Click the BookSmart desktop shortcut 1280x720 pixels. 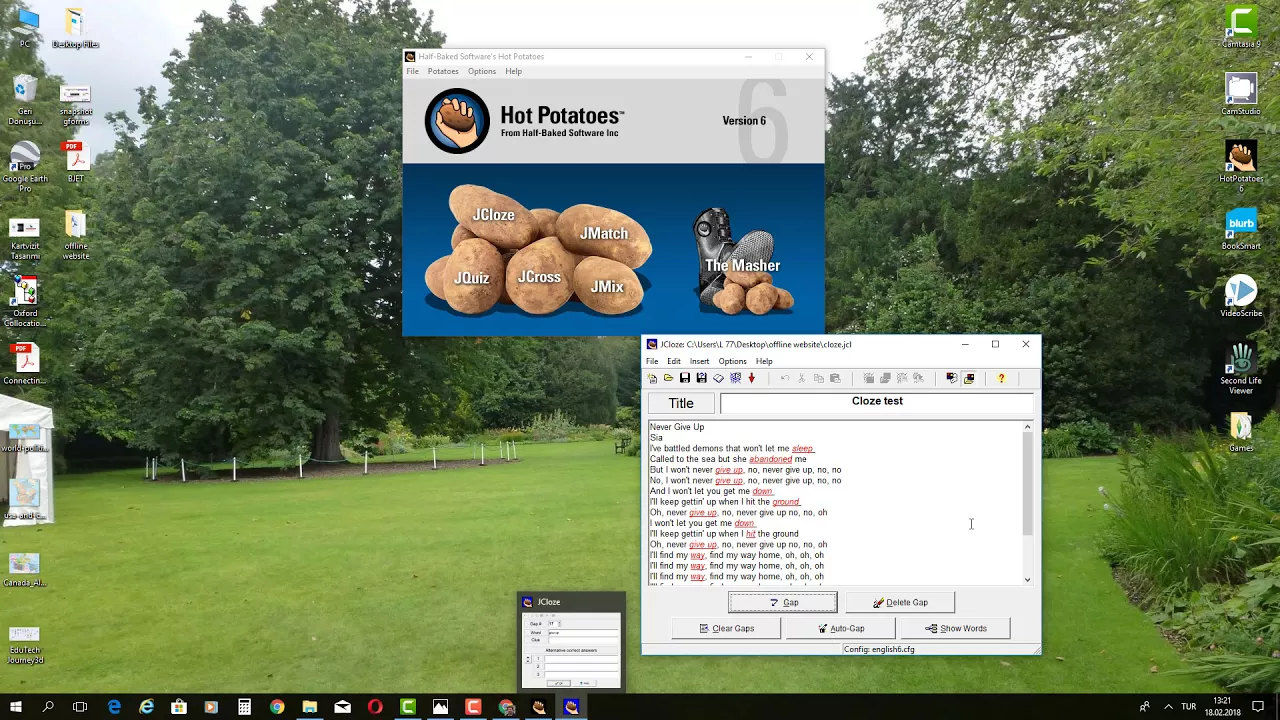(x=1241, y=229)
